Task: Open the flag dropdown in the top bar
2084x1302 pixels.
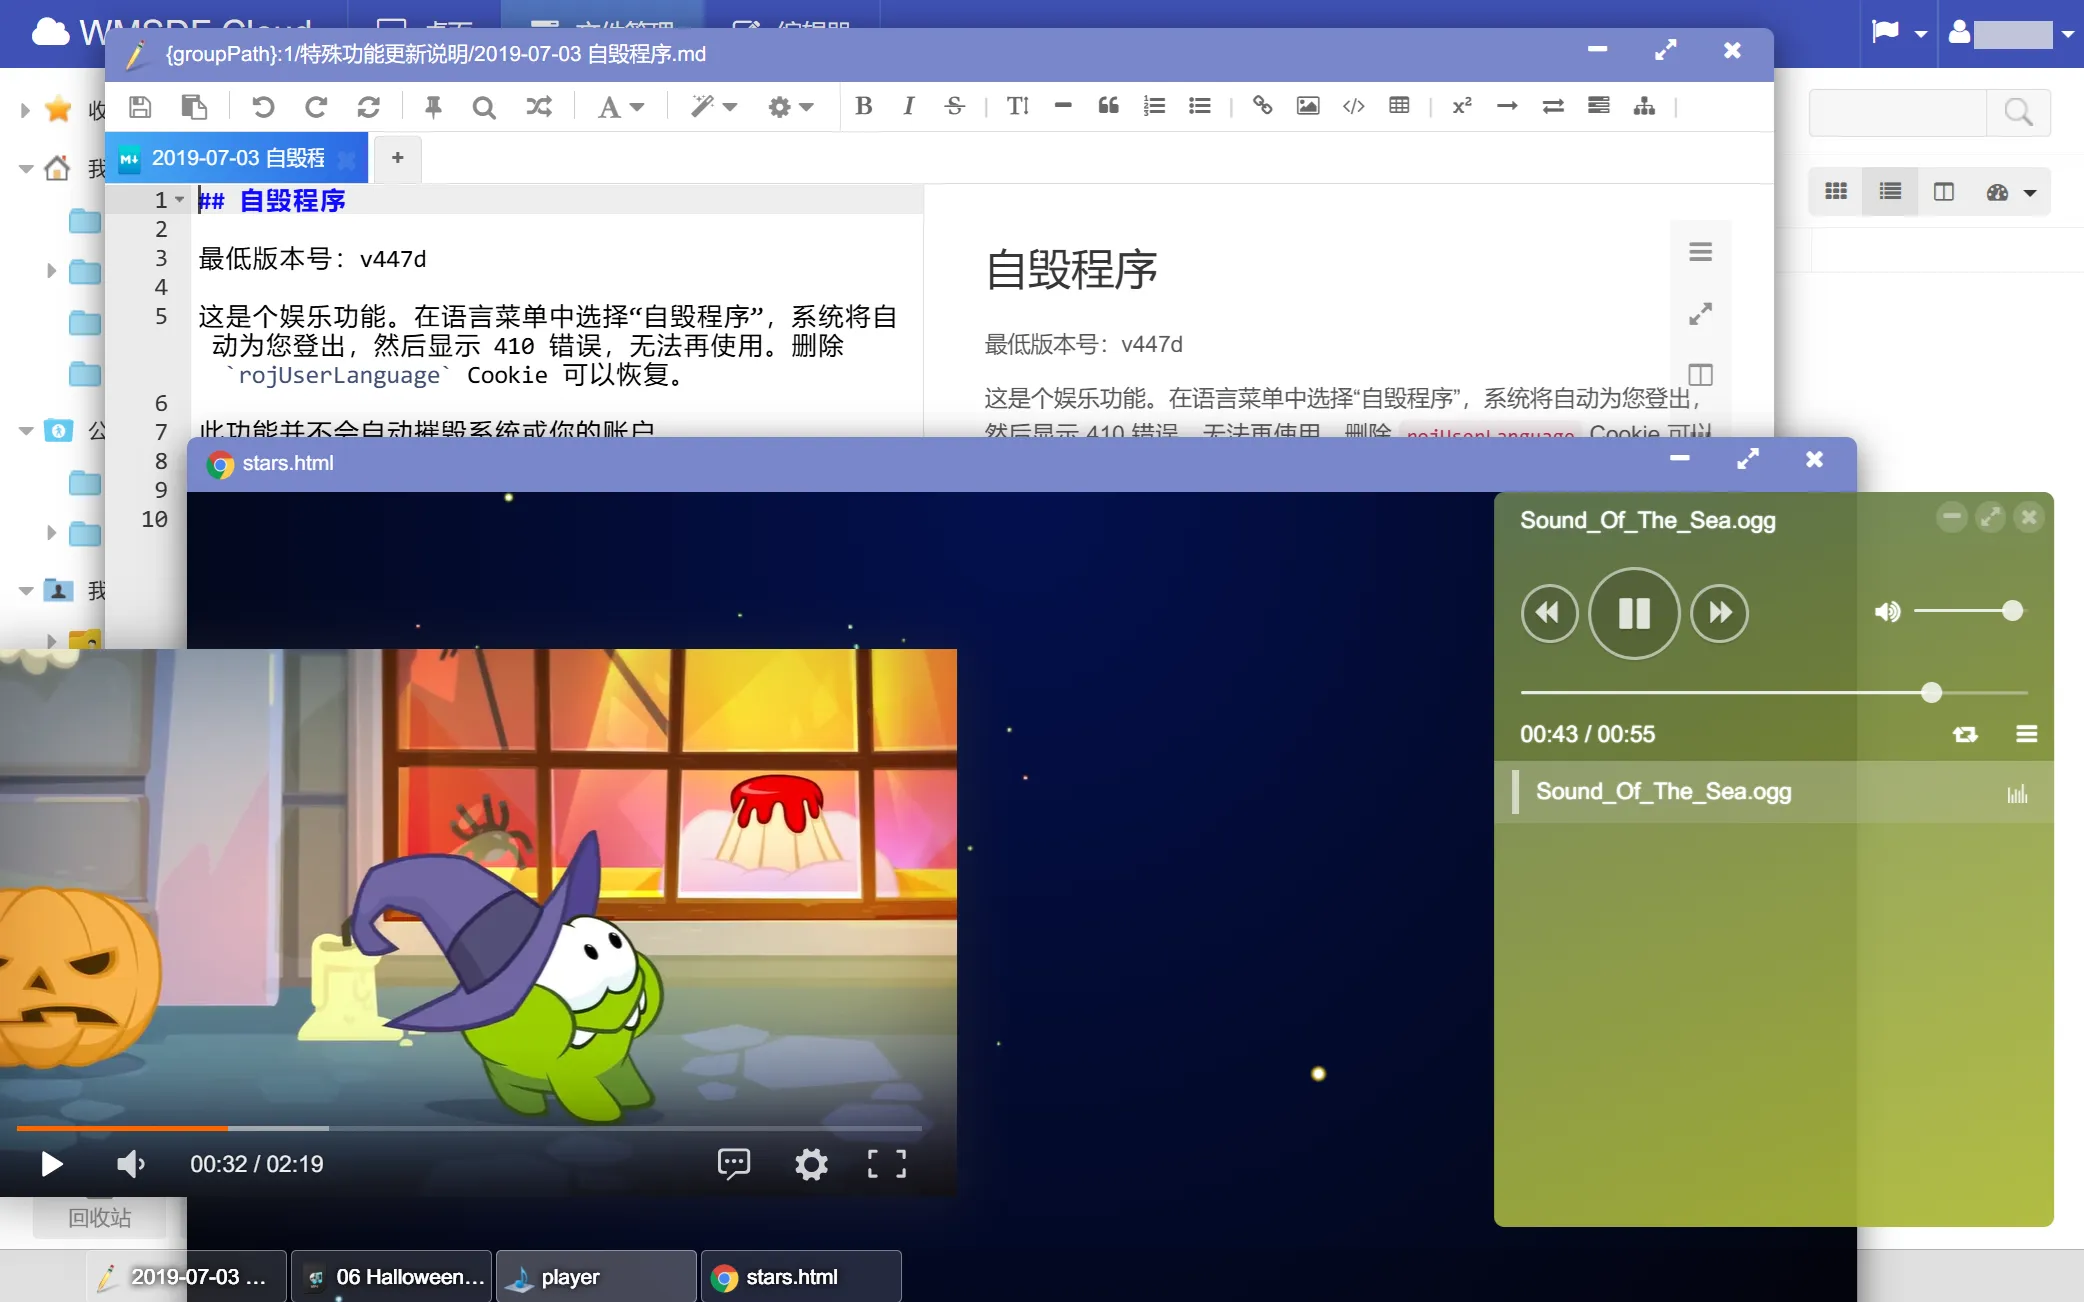Action: [1899, 33]
